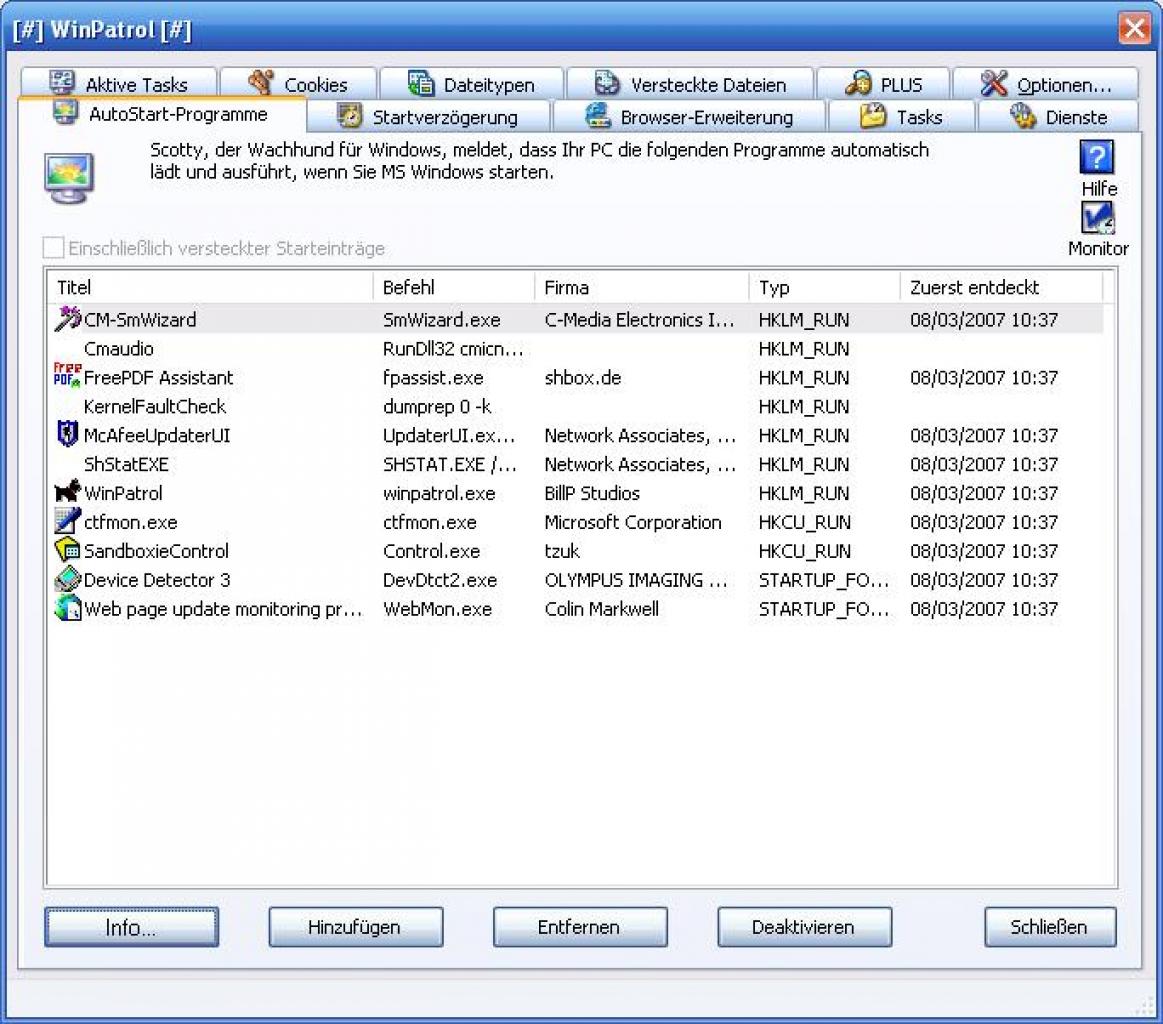Click the Web page update monitoring icon
The image size is (1163, 1024).
click(67, 607)
